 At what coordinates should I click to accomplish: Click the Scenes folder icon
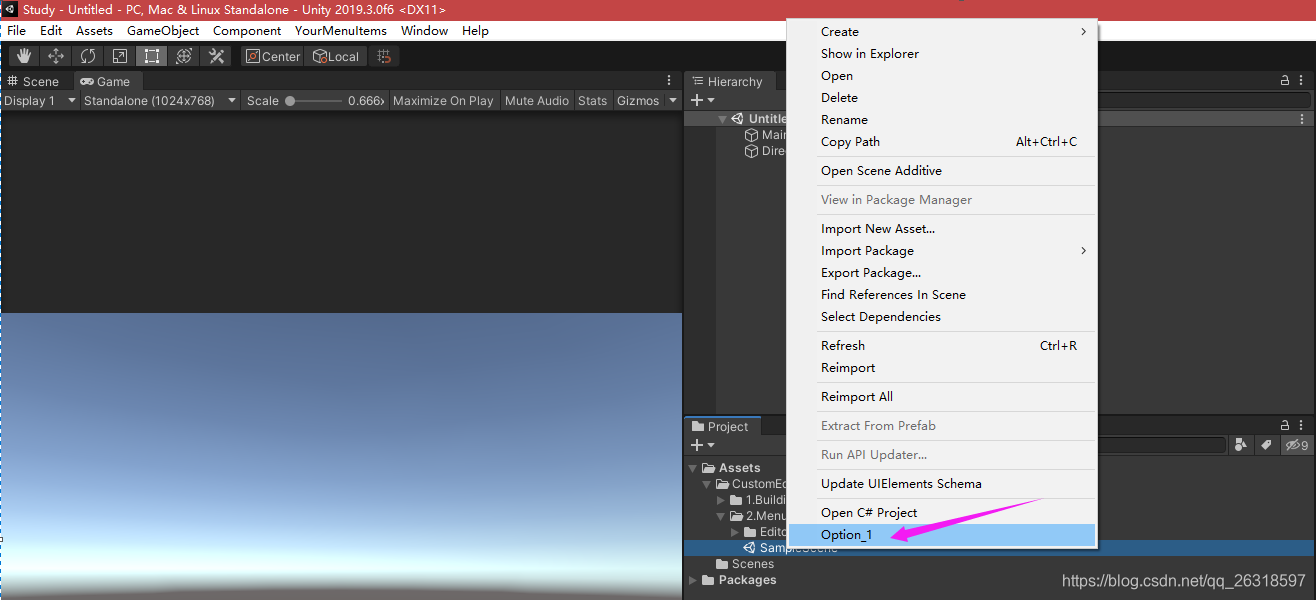pyautogui.click(x=722, y=564)
